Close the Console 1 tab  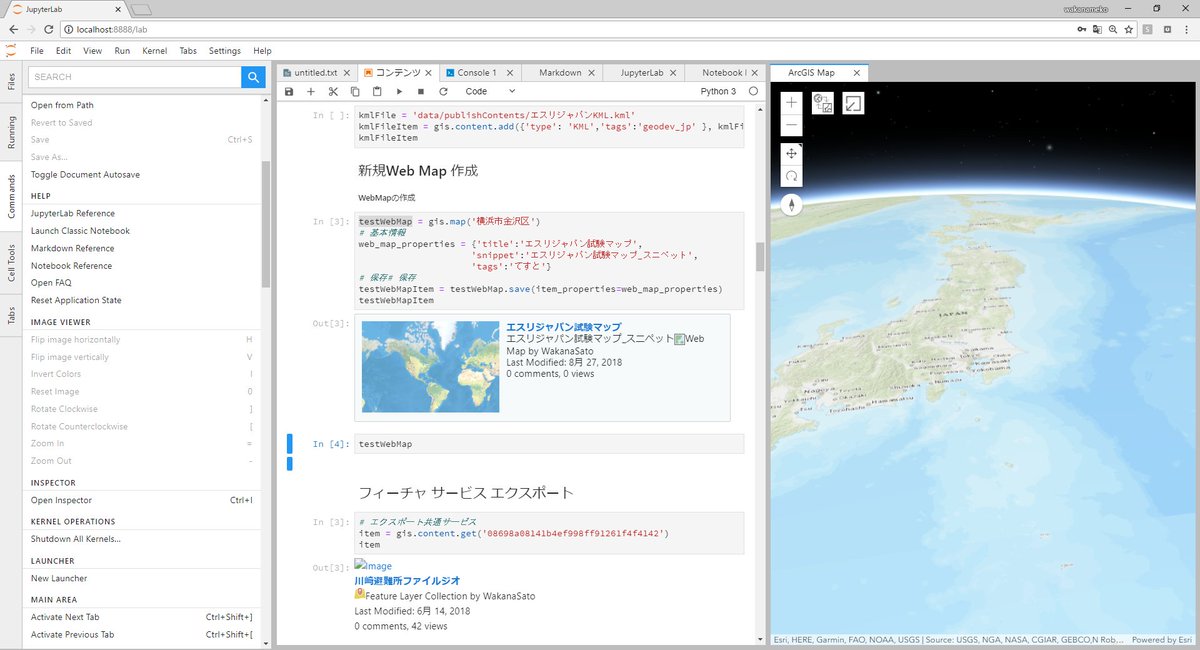click(x=511, y=73)
